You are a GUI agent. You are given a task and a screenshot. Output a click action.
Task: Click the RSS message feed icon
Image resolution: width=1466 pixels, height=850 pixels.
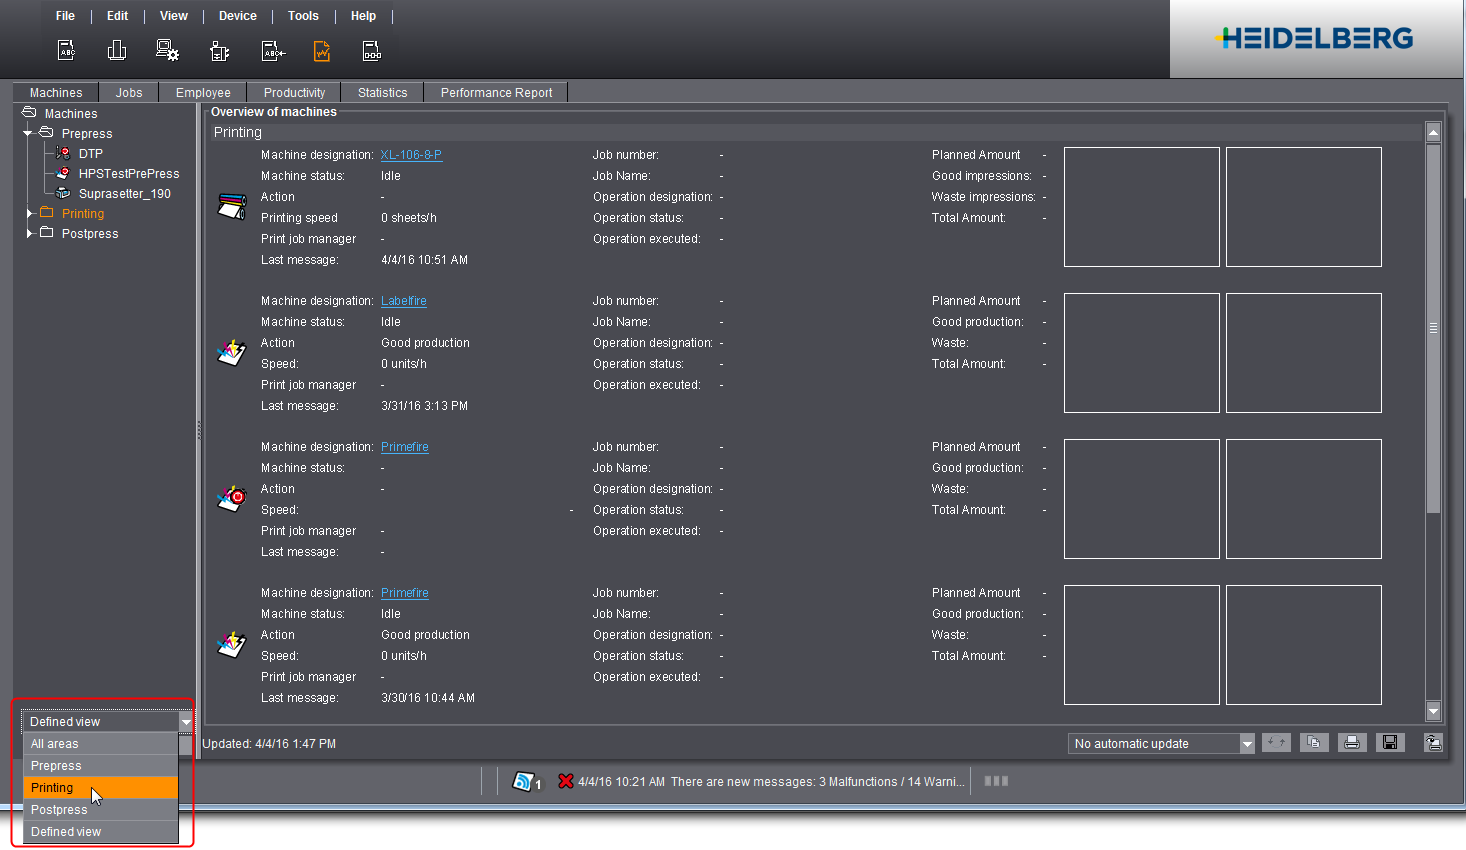(x=523, y=781)
